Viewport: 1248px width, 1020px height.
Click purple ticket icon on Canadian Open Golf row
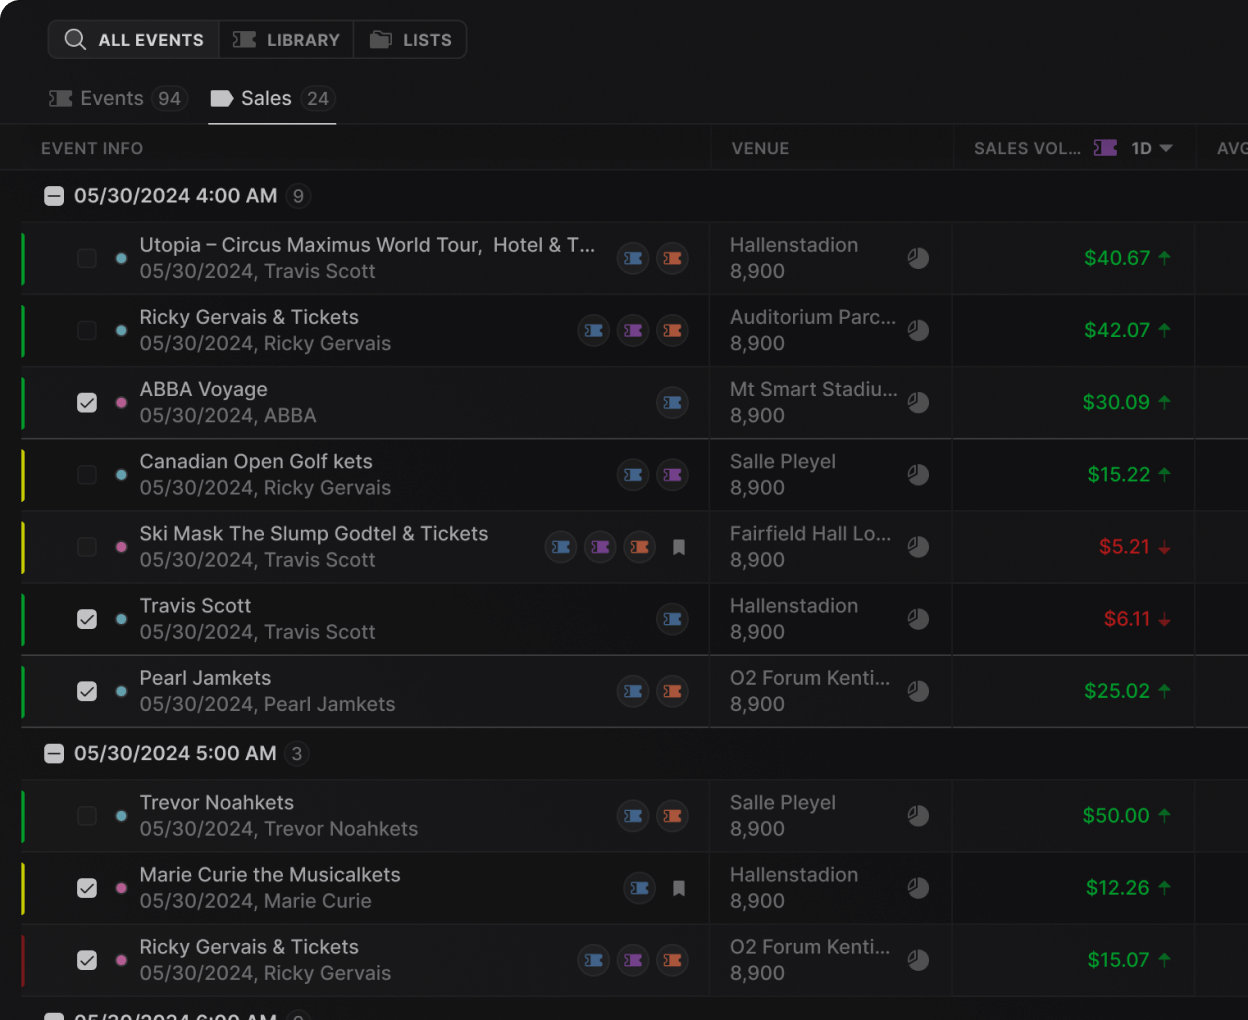673,475
